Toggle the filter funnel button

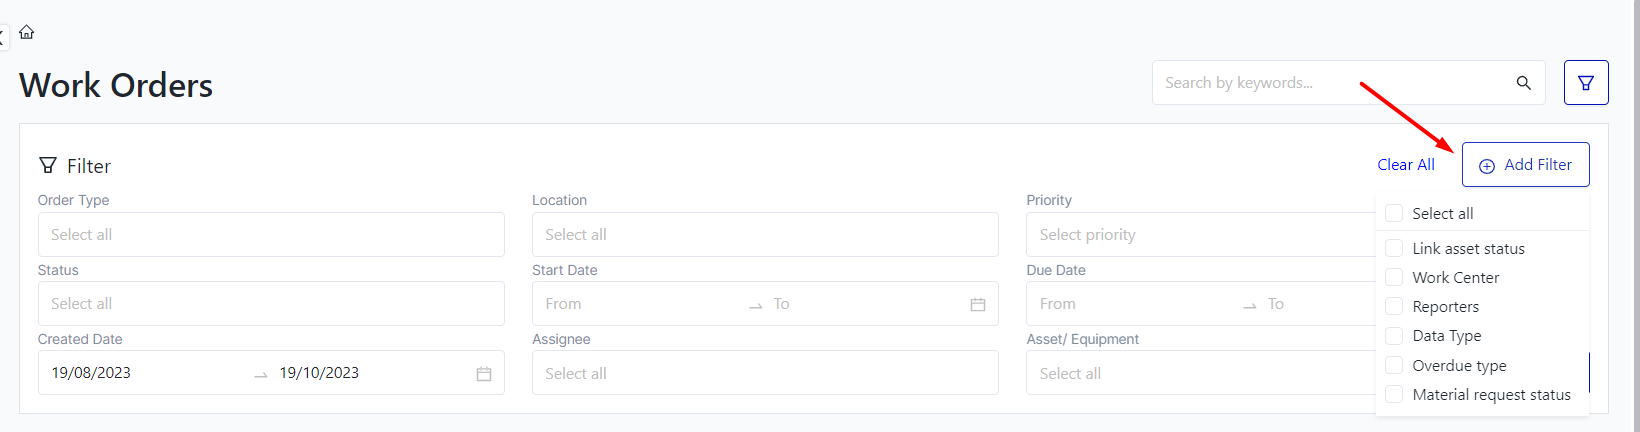pos(1585,83)
